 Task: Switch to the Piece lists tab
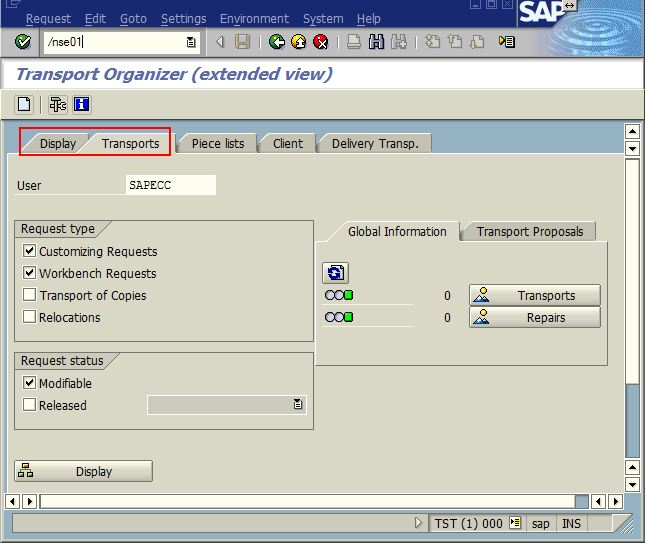click(x=218, y=144)
